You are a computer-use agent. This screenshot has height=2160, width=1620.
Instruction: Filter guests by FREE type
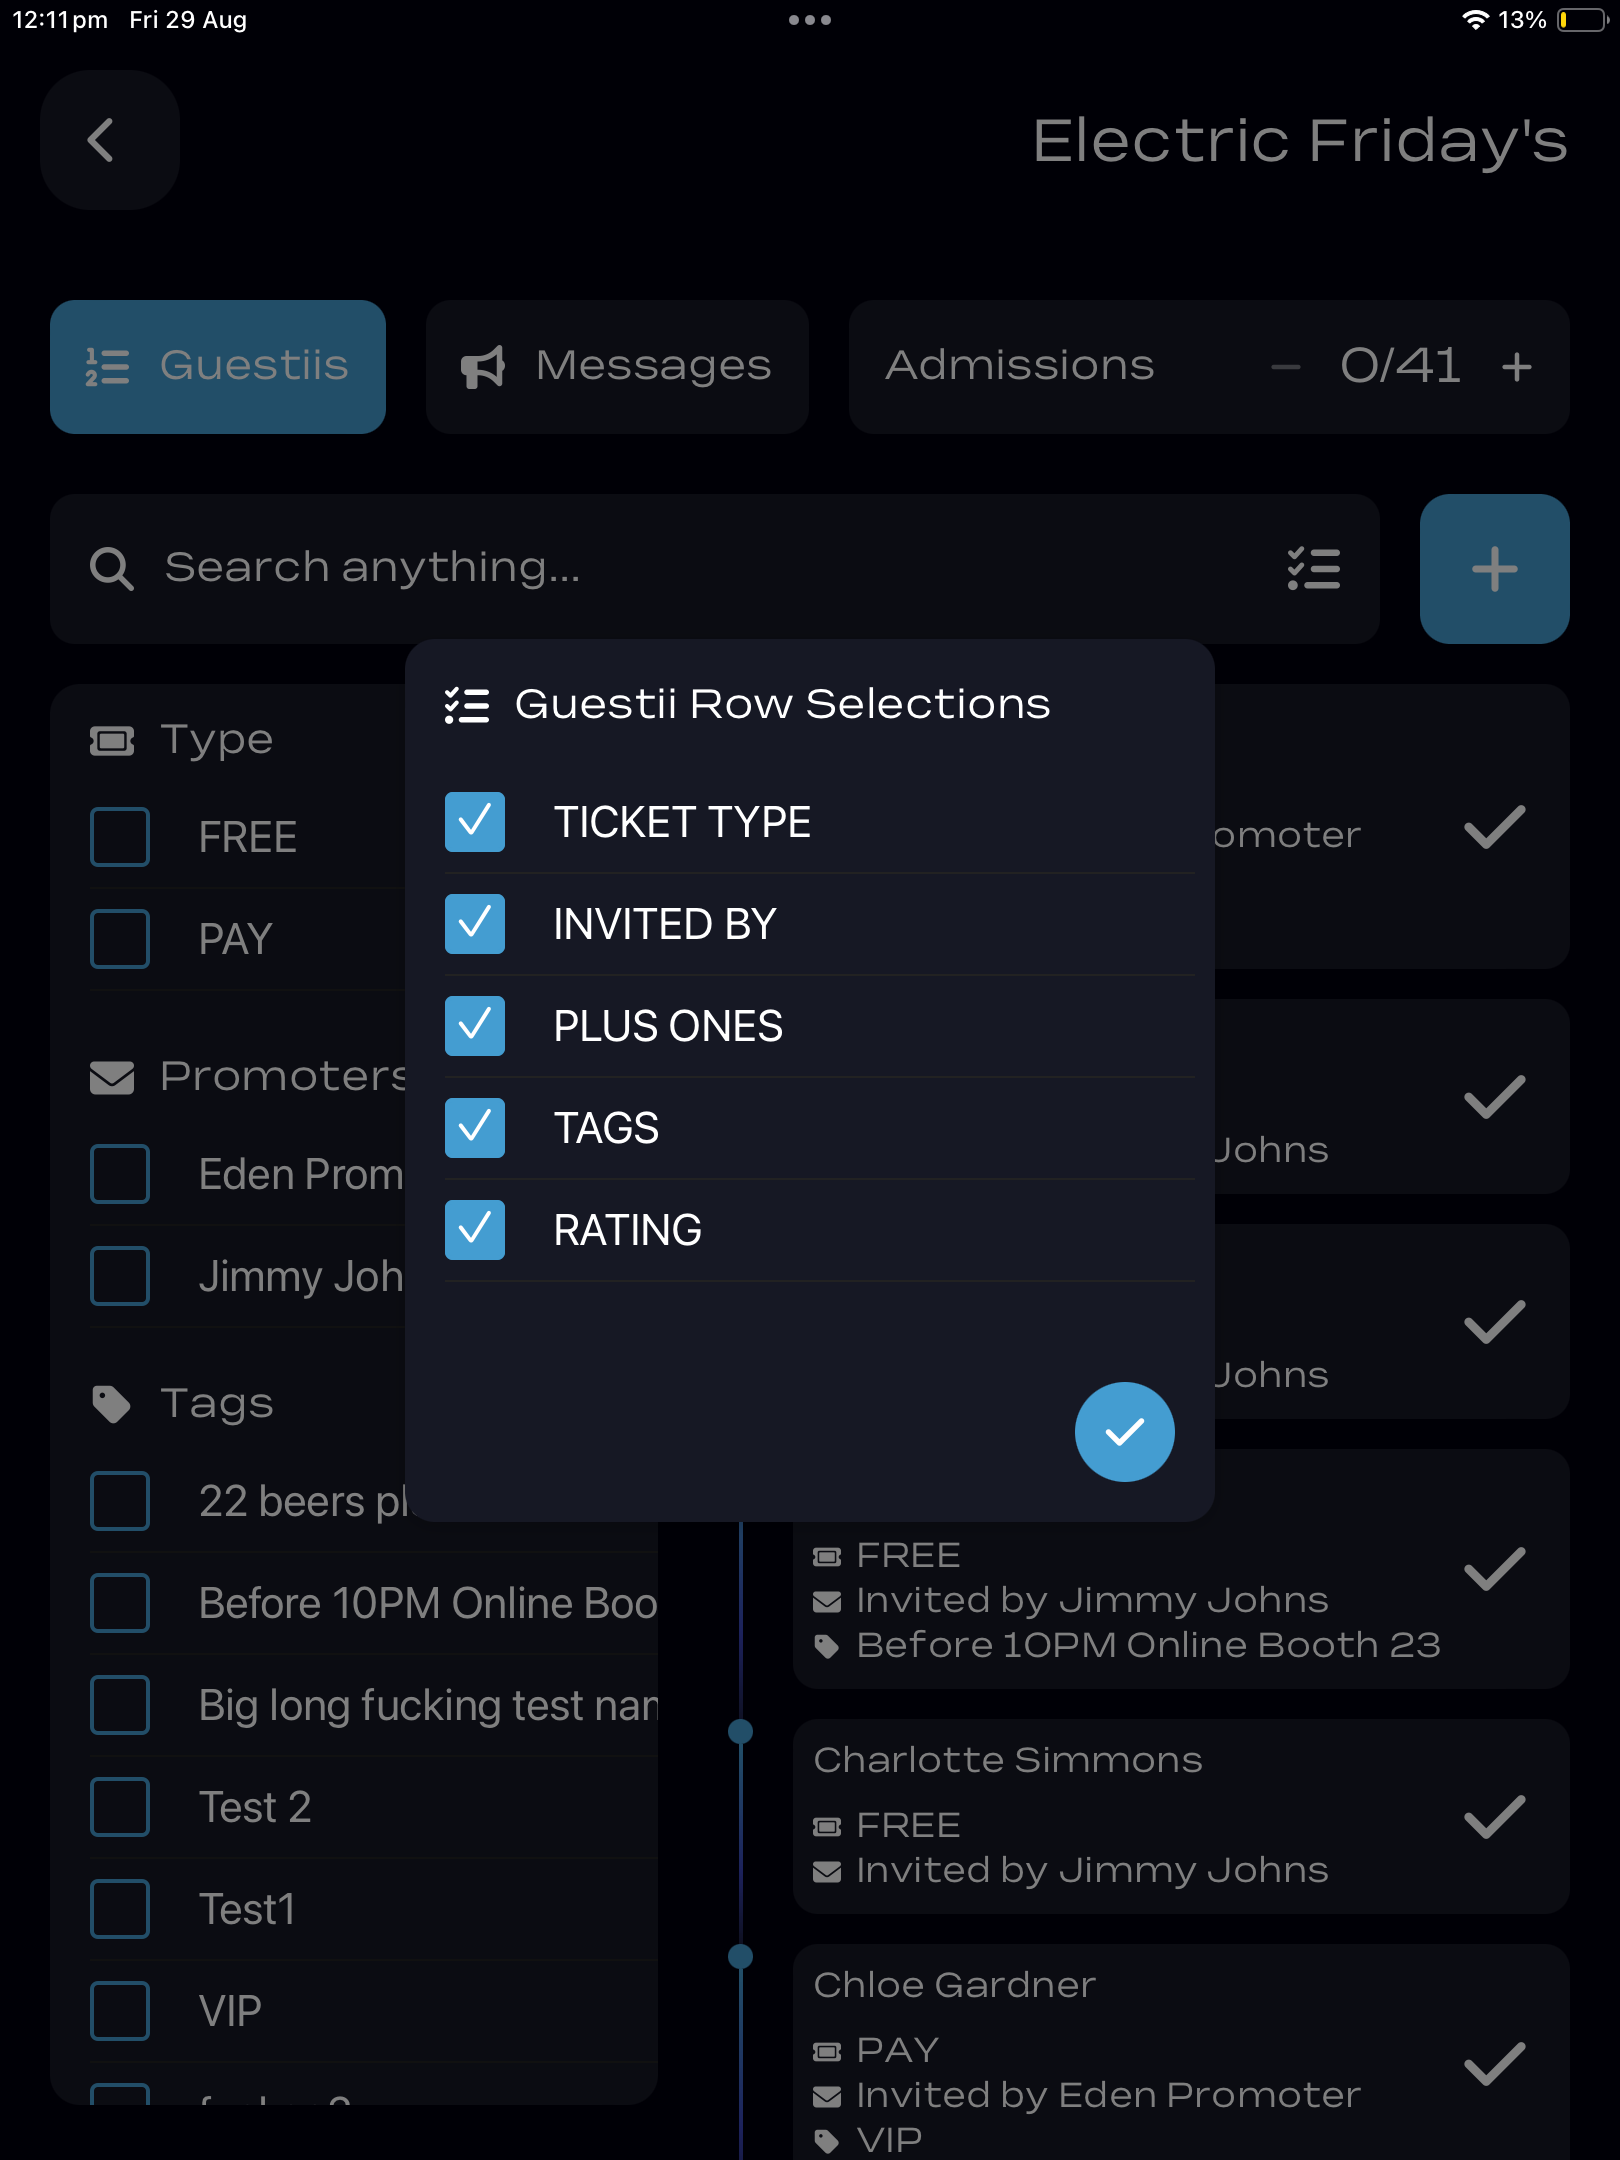tap(120, 837)
